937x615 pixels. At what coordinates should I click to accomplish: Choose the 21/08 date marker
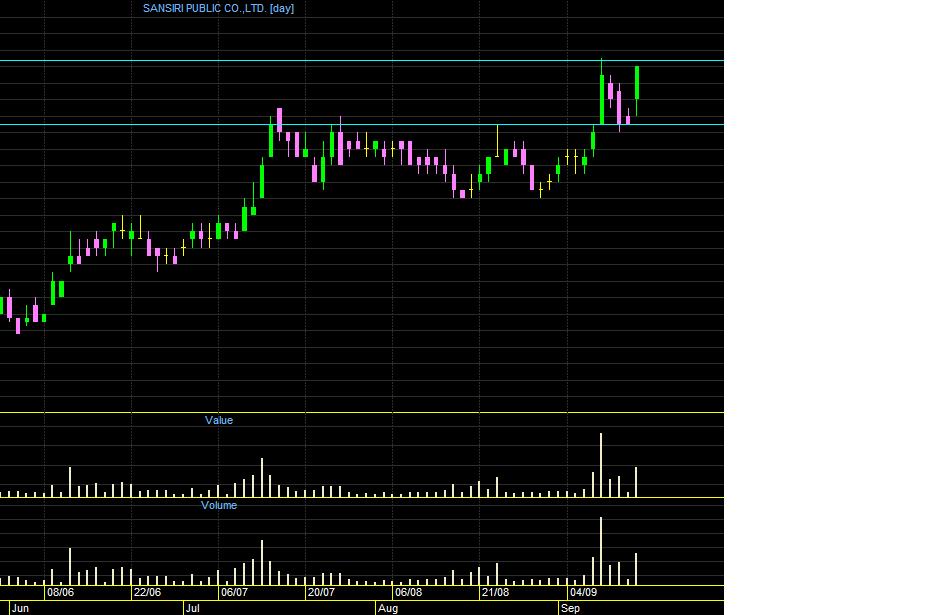pos(495,592)
